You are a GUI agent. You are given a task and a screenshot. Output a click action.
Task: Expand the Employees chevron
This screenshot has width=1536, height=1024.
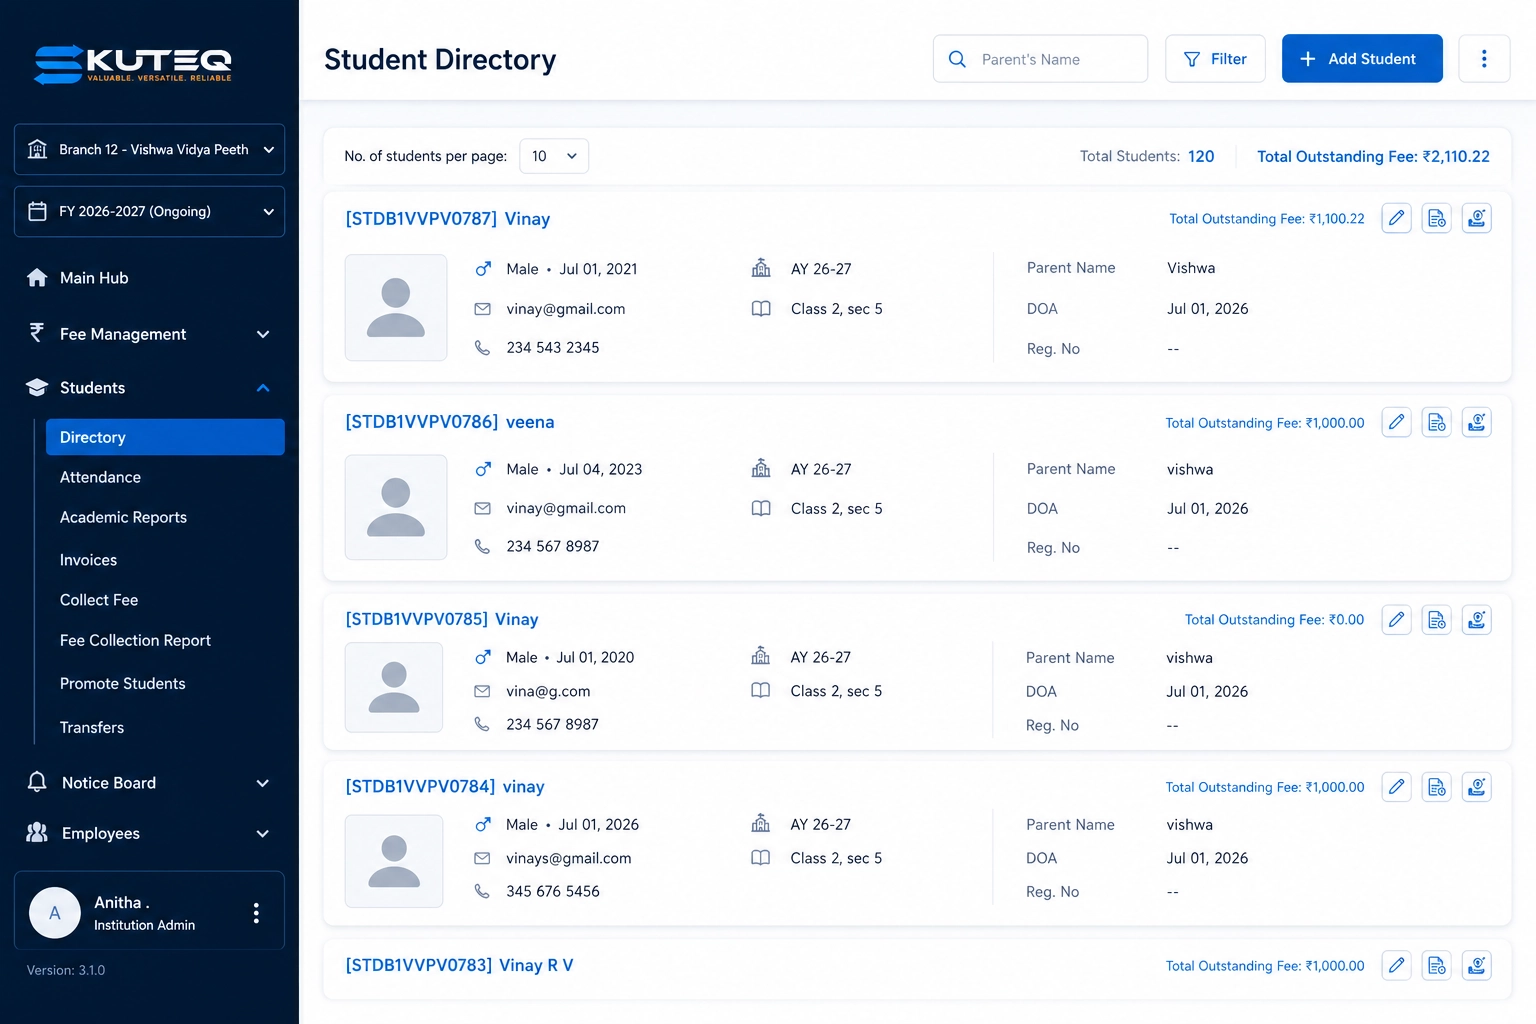click(x=263, y=833)
